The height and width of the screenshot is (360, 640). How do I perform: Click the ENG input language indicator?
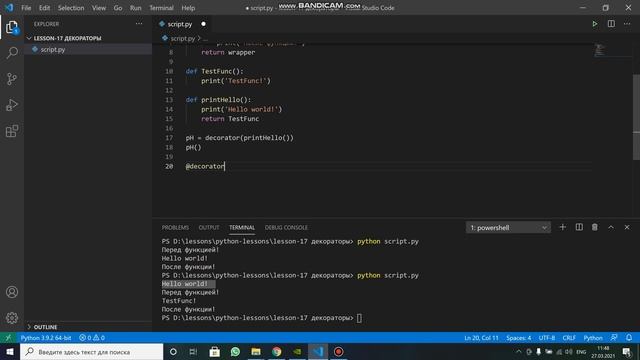[581, 351]
